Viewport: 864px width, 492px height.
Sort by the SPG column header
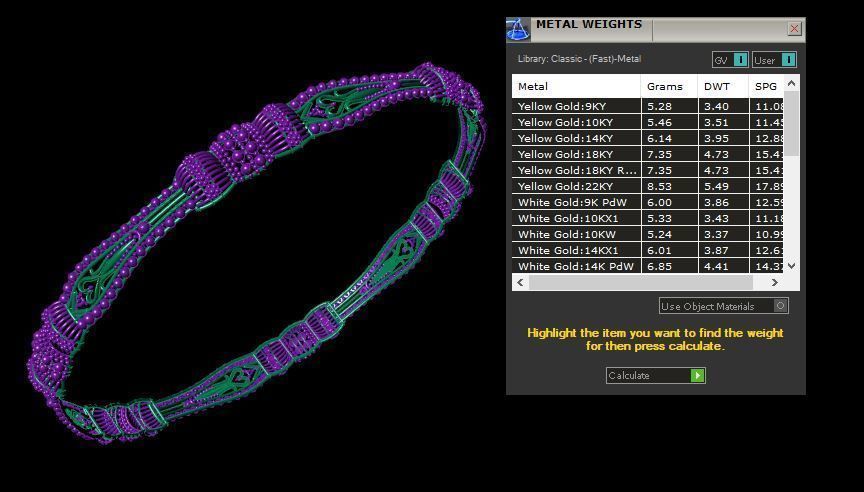[x=766, y=86]
